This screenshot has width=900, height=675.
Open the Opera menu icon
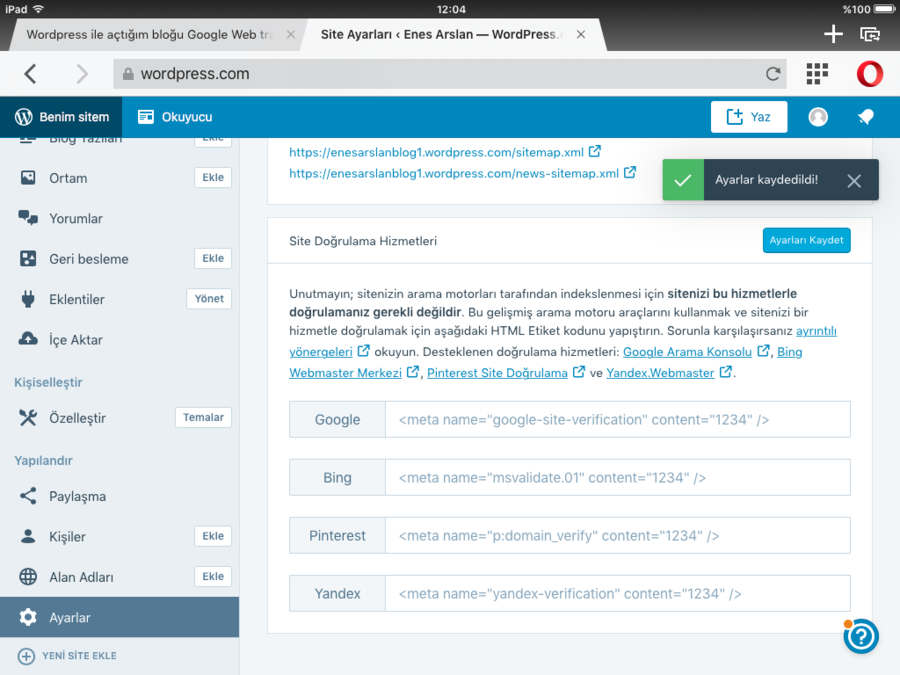point(870,73)
